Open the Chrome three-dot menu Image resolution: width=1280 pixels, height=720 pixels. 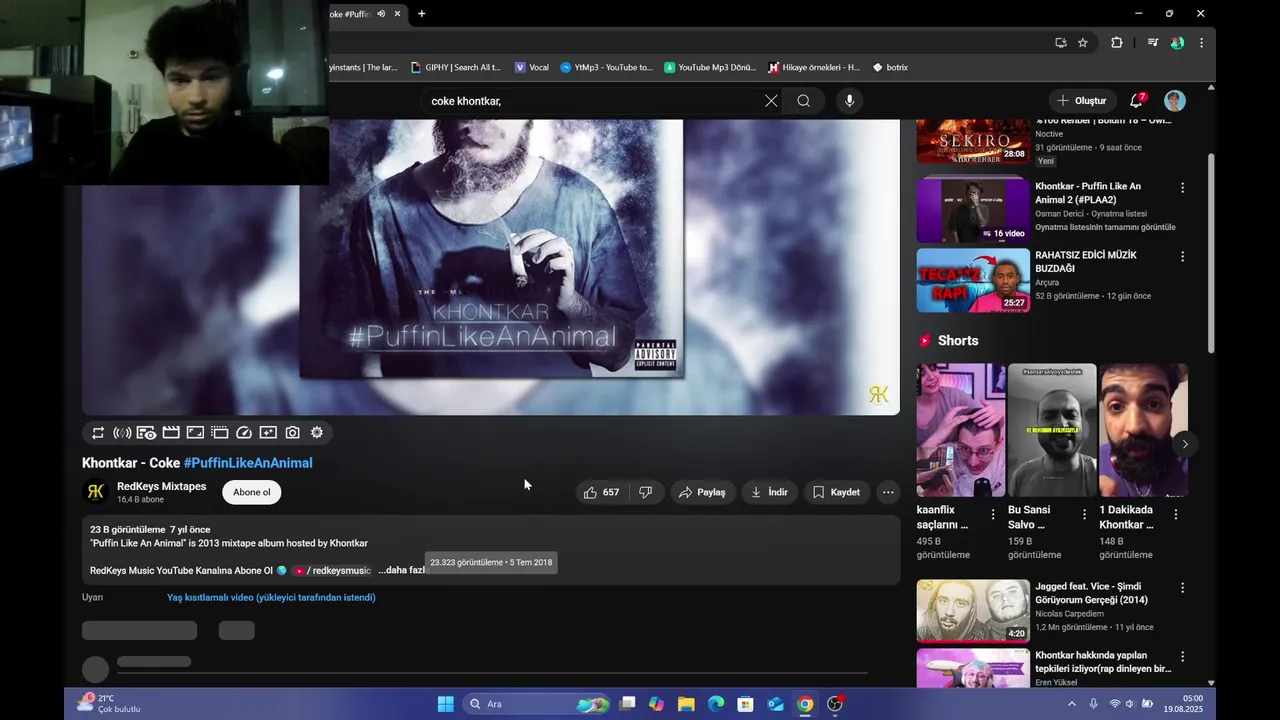tap(1201, 43)
